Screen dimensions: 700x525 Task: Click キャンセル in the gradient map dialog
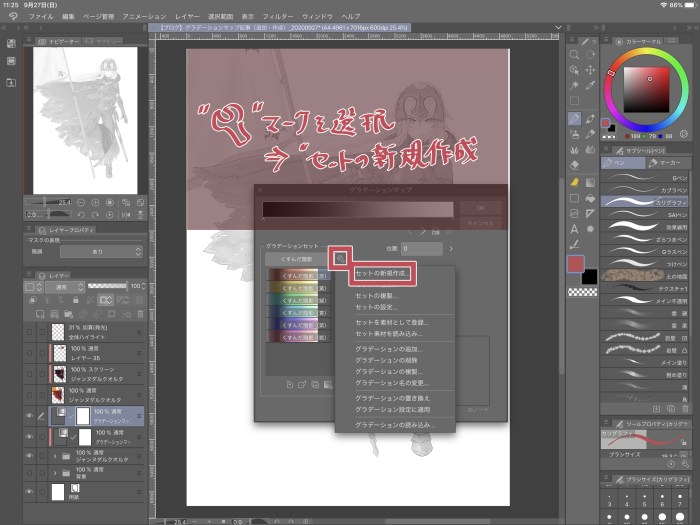coord(480,223)
